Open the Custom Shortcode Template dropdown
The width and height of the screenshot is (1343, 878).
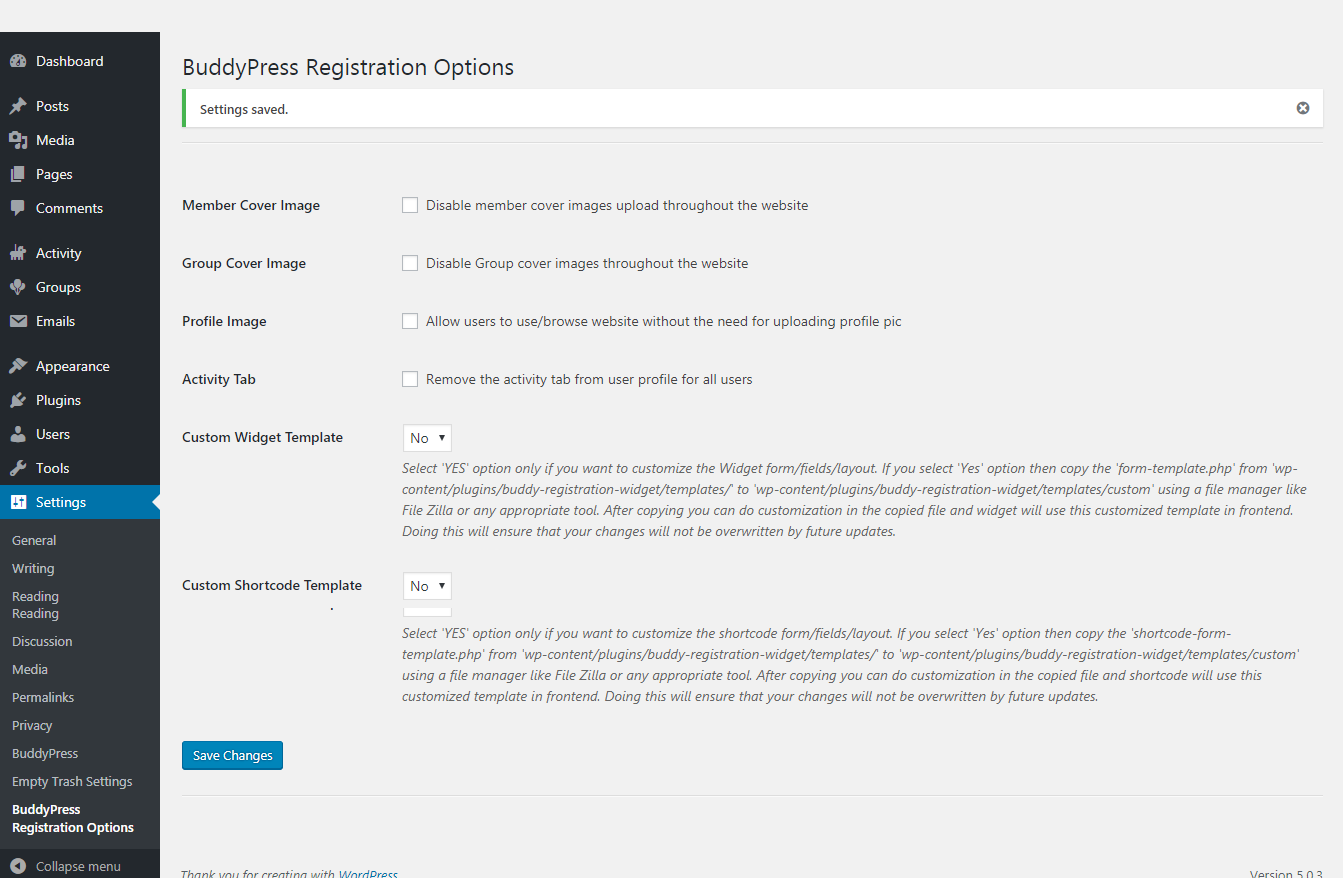(427, 586)
